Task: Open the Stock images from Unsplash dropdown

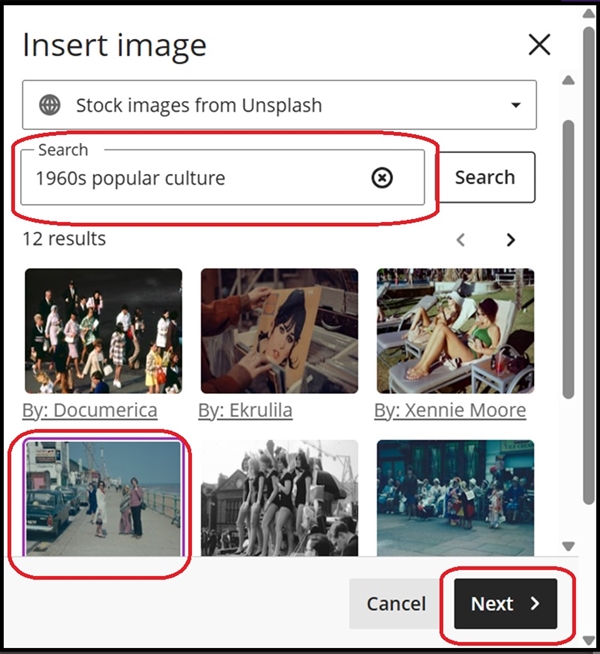Action: pyautogui.click(x=279, y=105)
